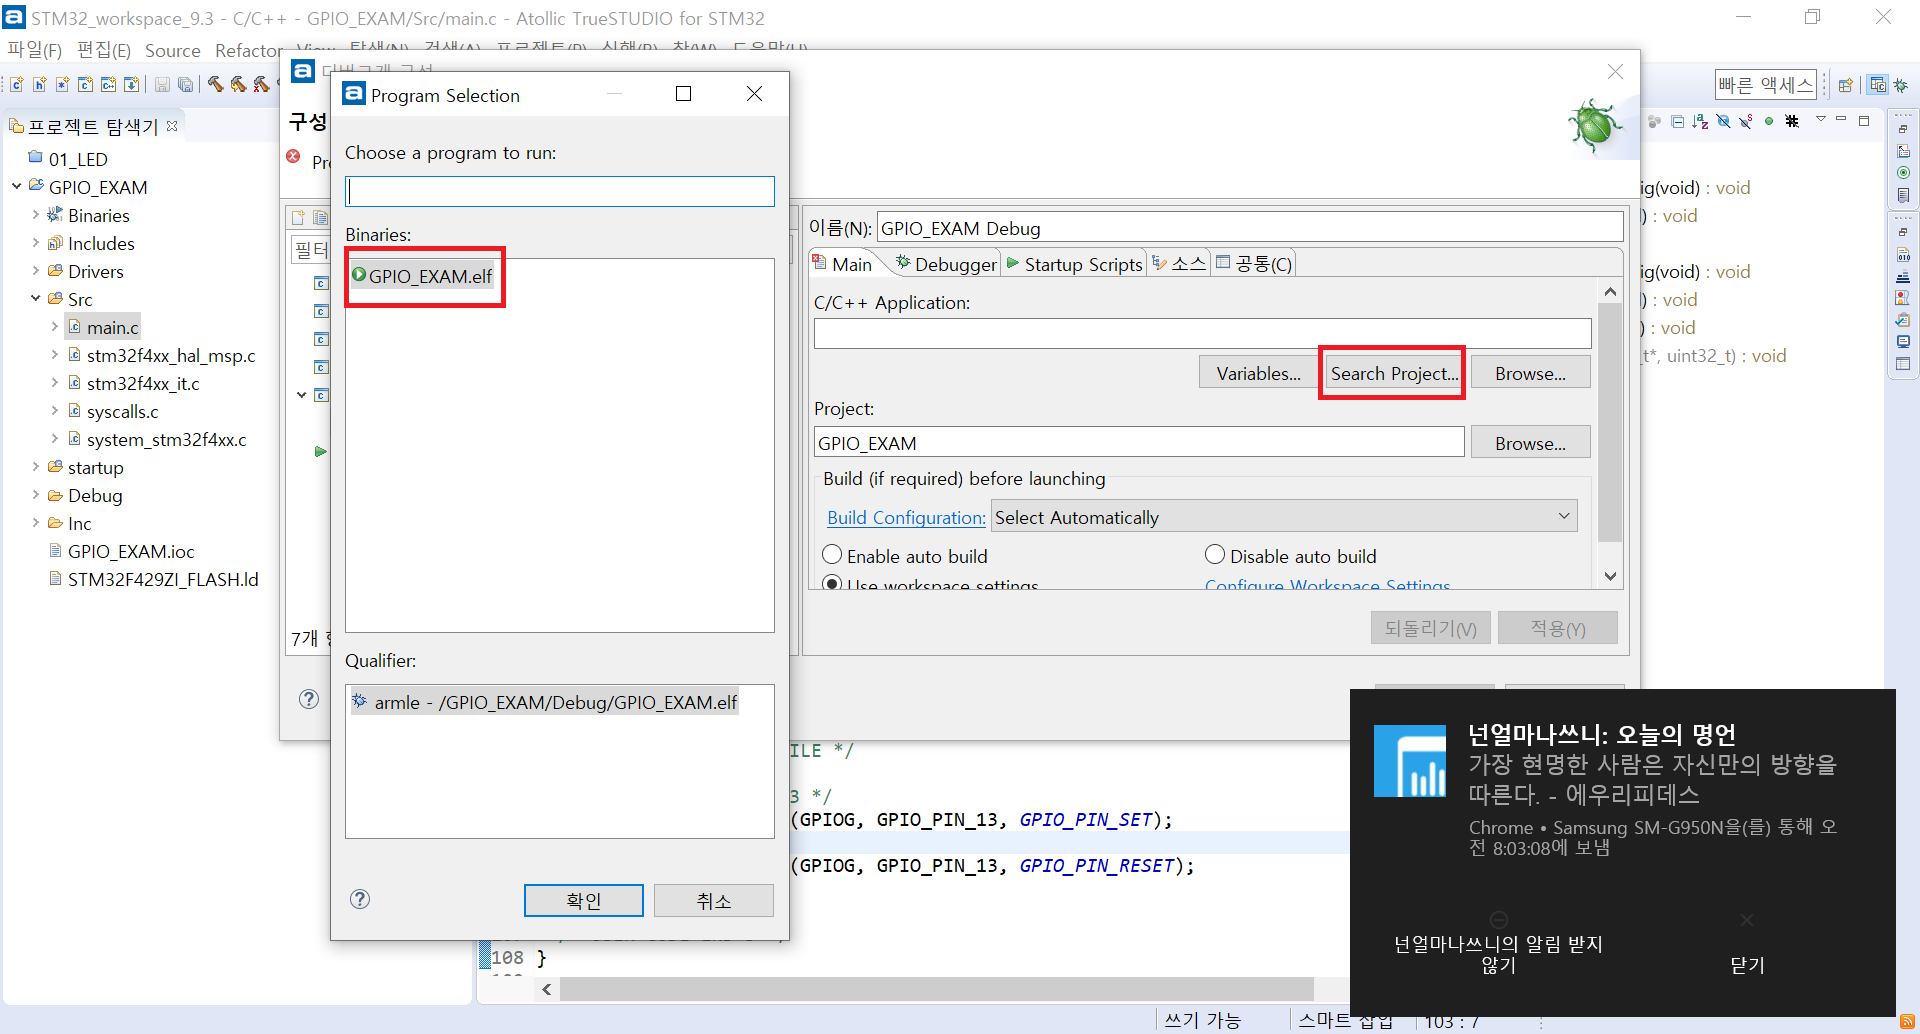Click the RSS icon in status bar corner
Screen dimensions: 1920x1034
click(x=1907, y=1021)
